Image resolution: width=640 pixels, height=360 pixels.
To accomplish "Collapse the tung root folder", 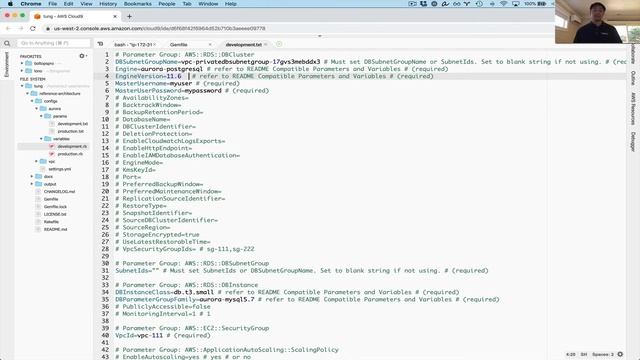I will [22, 86].
